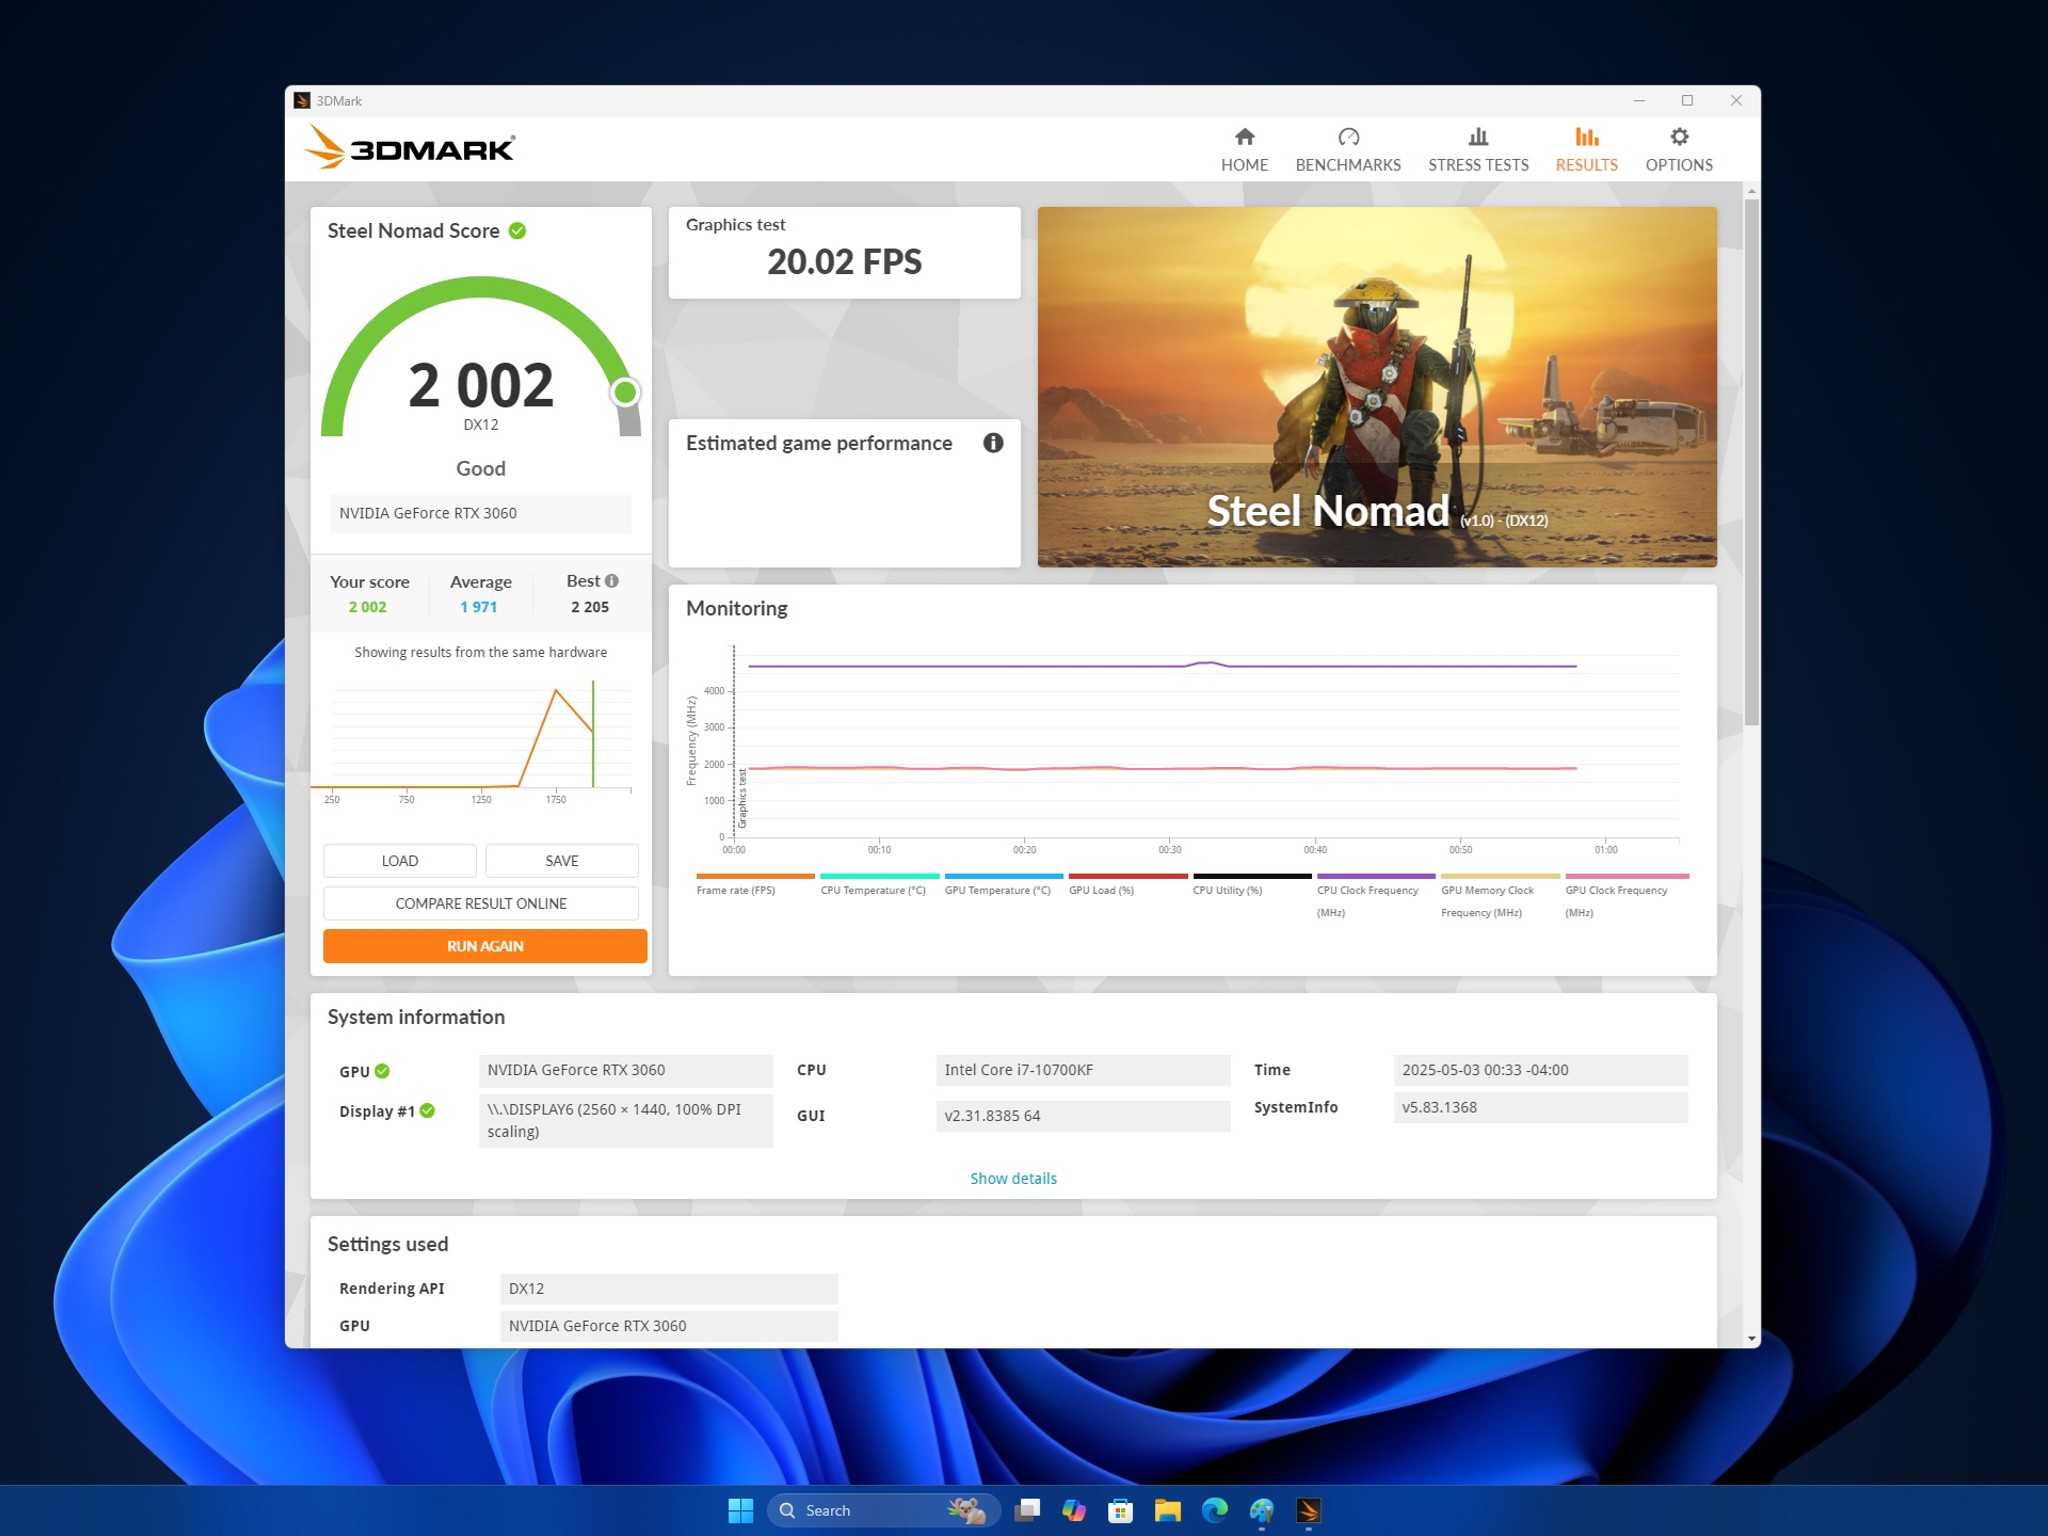The image size is (2048, 1536).
Task: Open File Explorer from taskbar
Action: (1168, 1510)
